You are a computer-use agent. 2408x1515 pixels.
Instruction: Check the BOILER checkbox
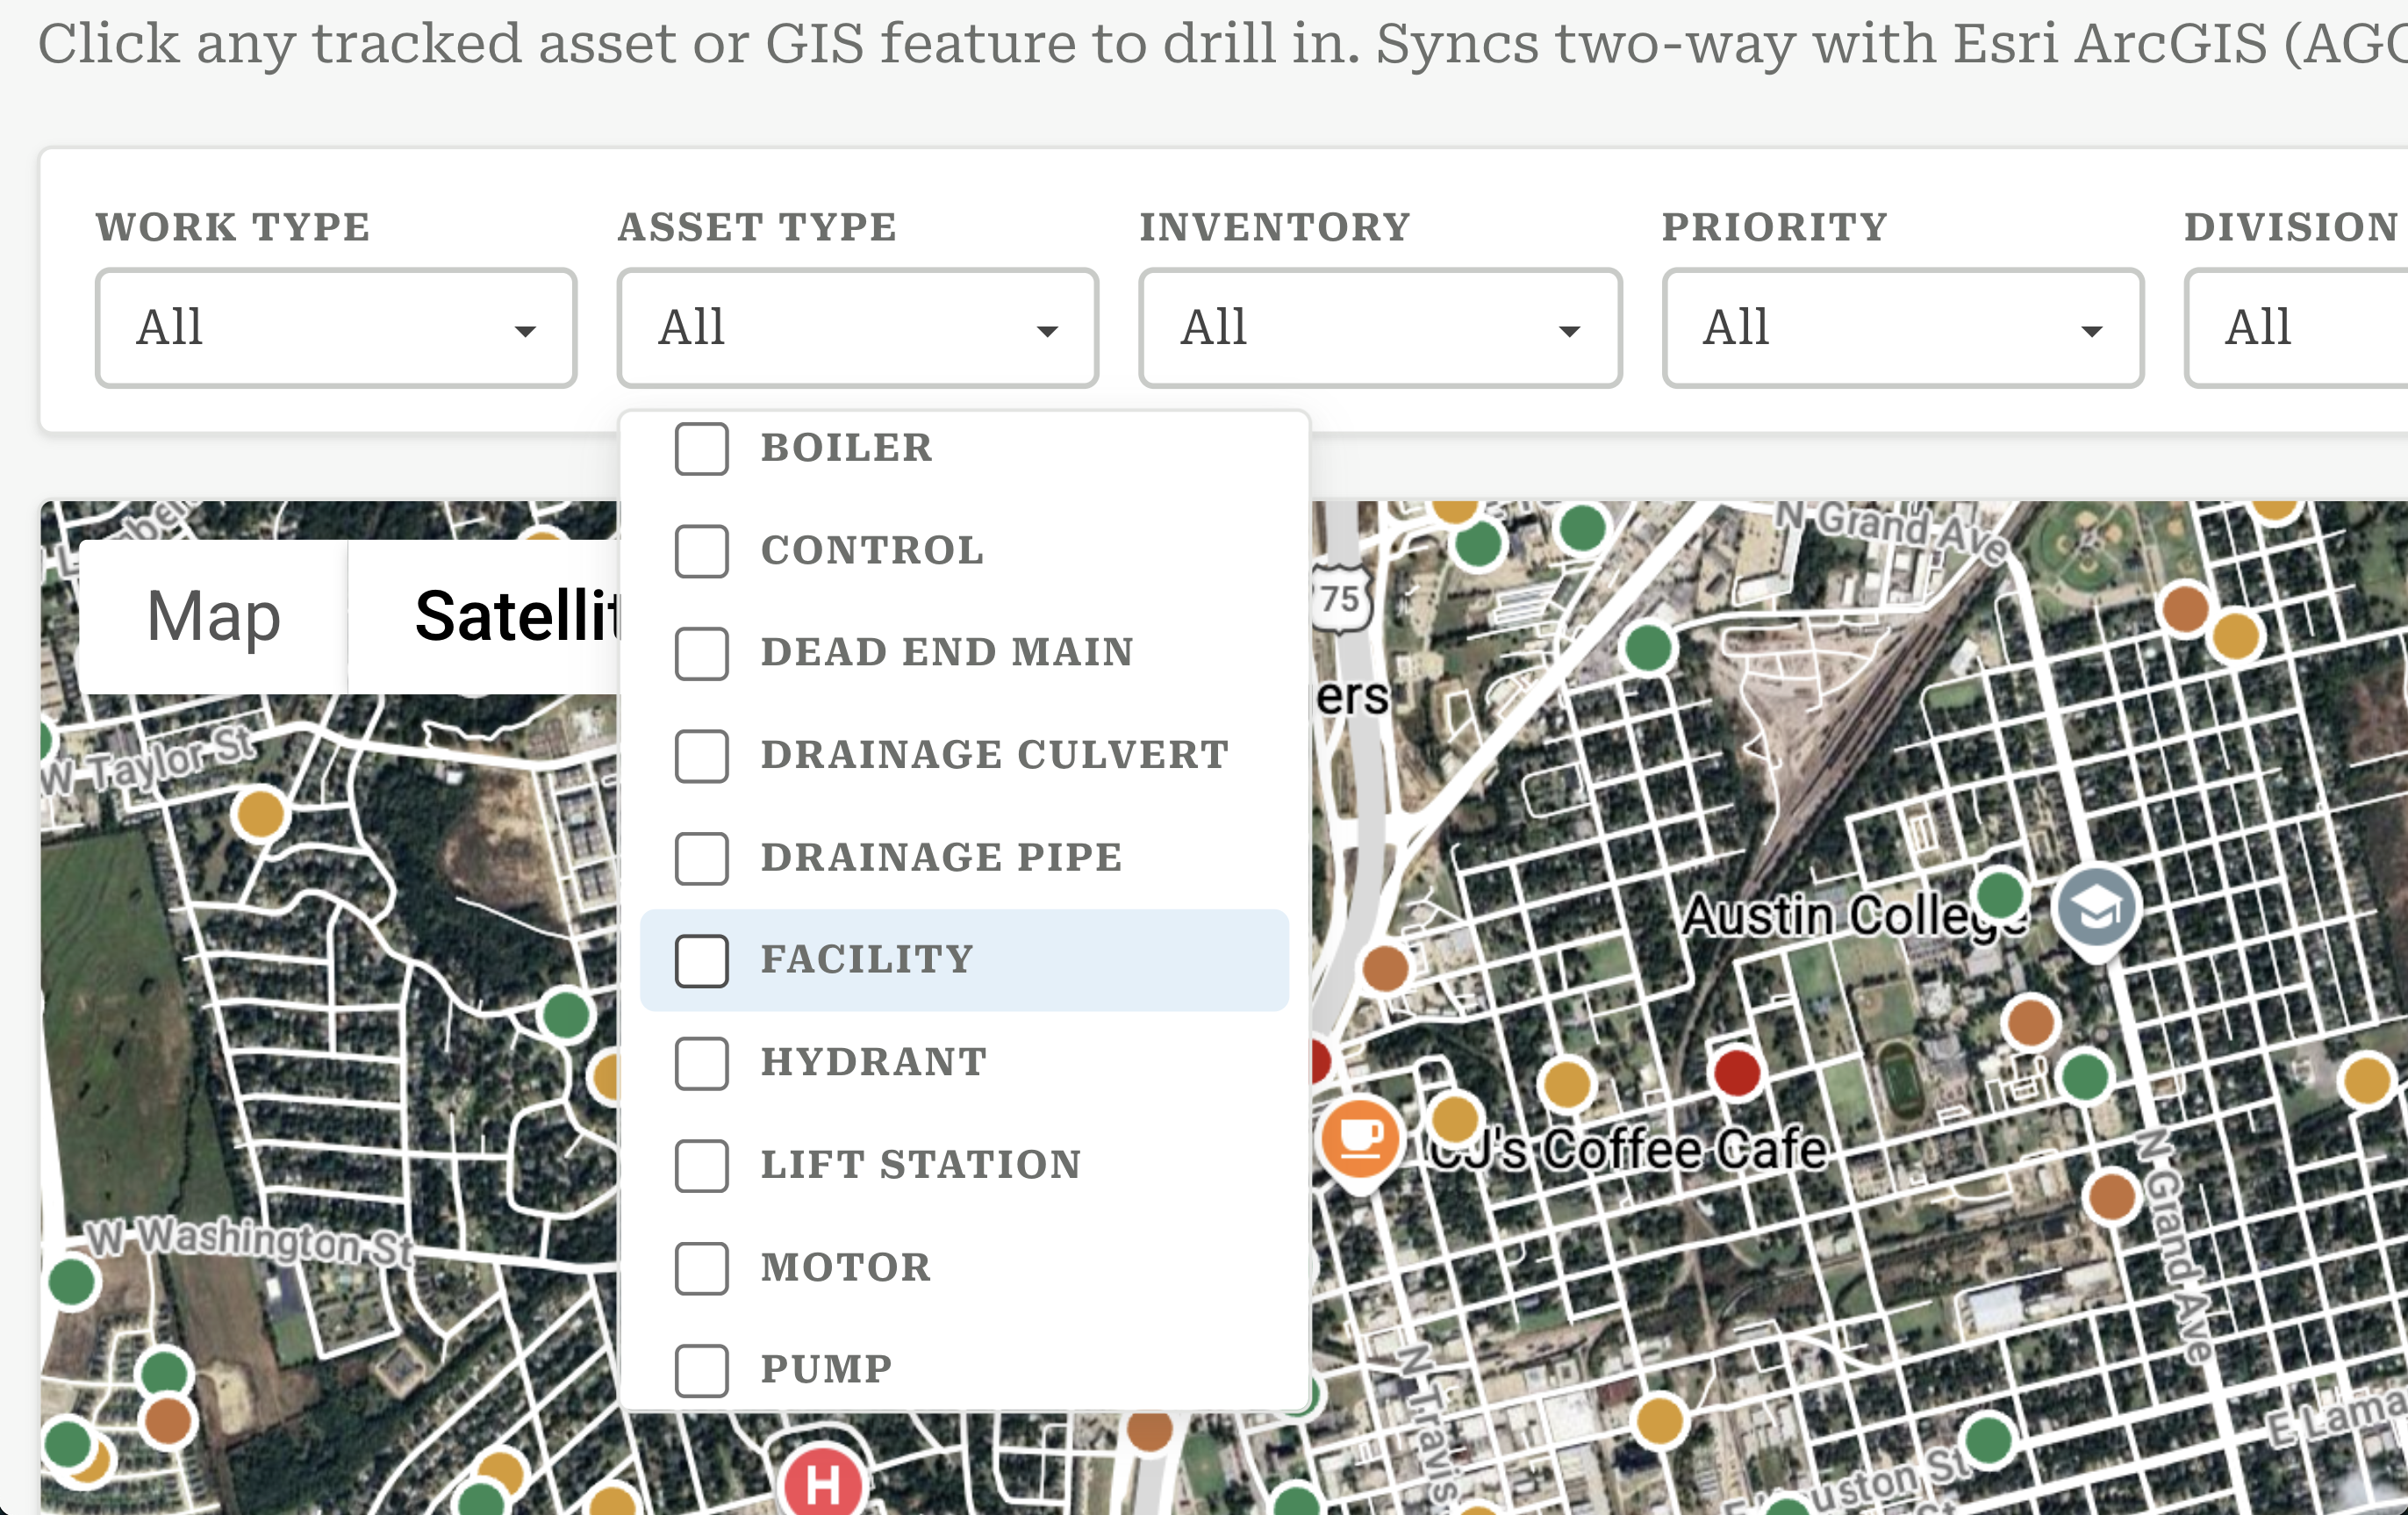click(701, 449)
